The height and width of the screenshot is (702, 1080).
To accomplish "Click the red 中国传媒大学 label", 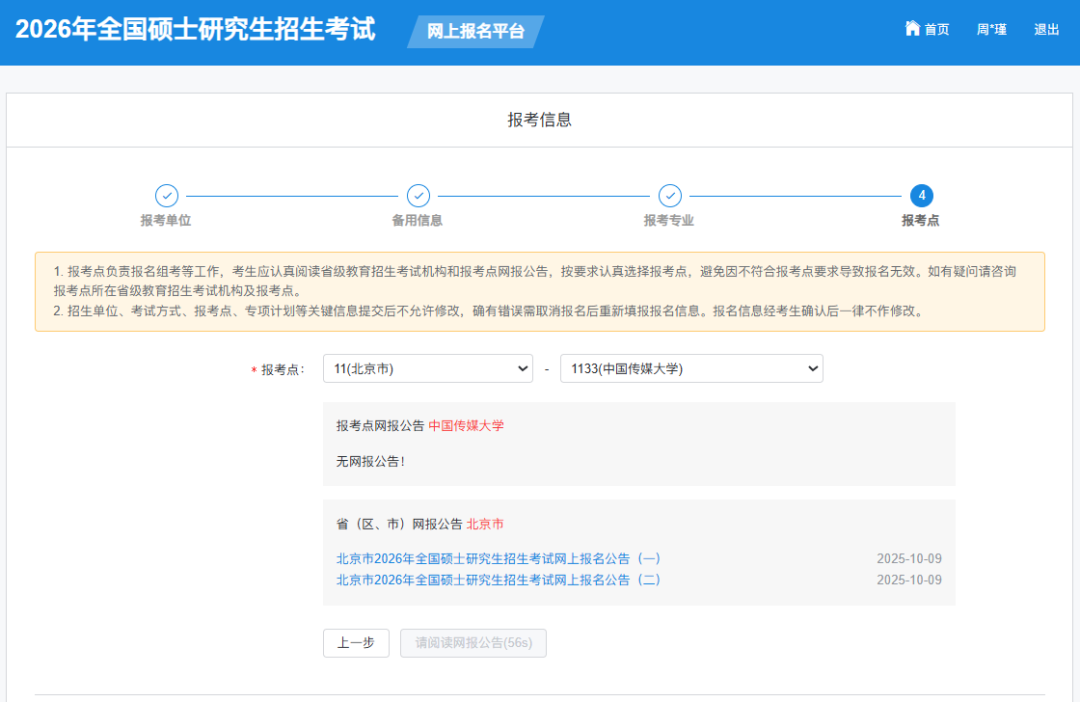I will coord(466,424).
